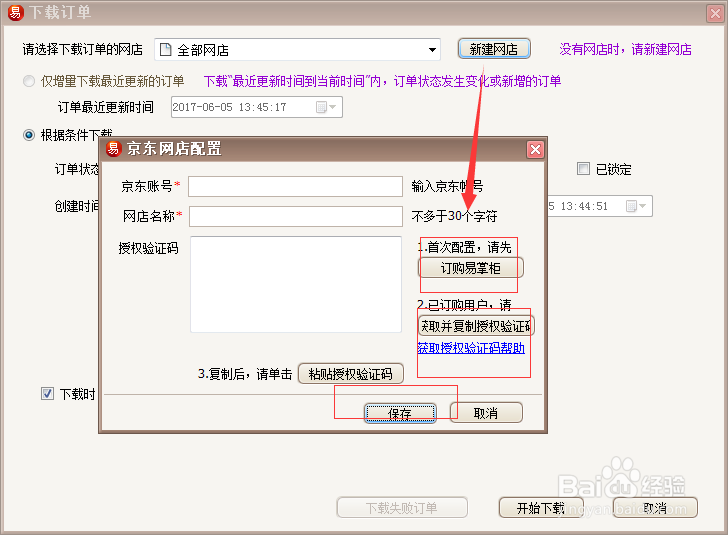Click inside the 授权验证码 text area
The width and height of the screenshot is (728, 535).
(296, 284)
